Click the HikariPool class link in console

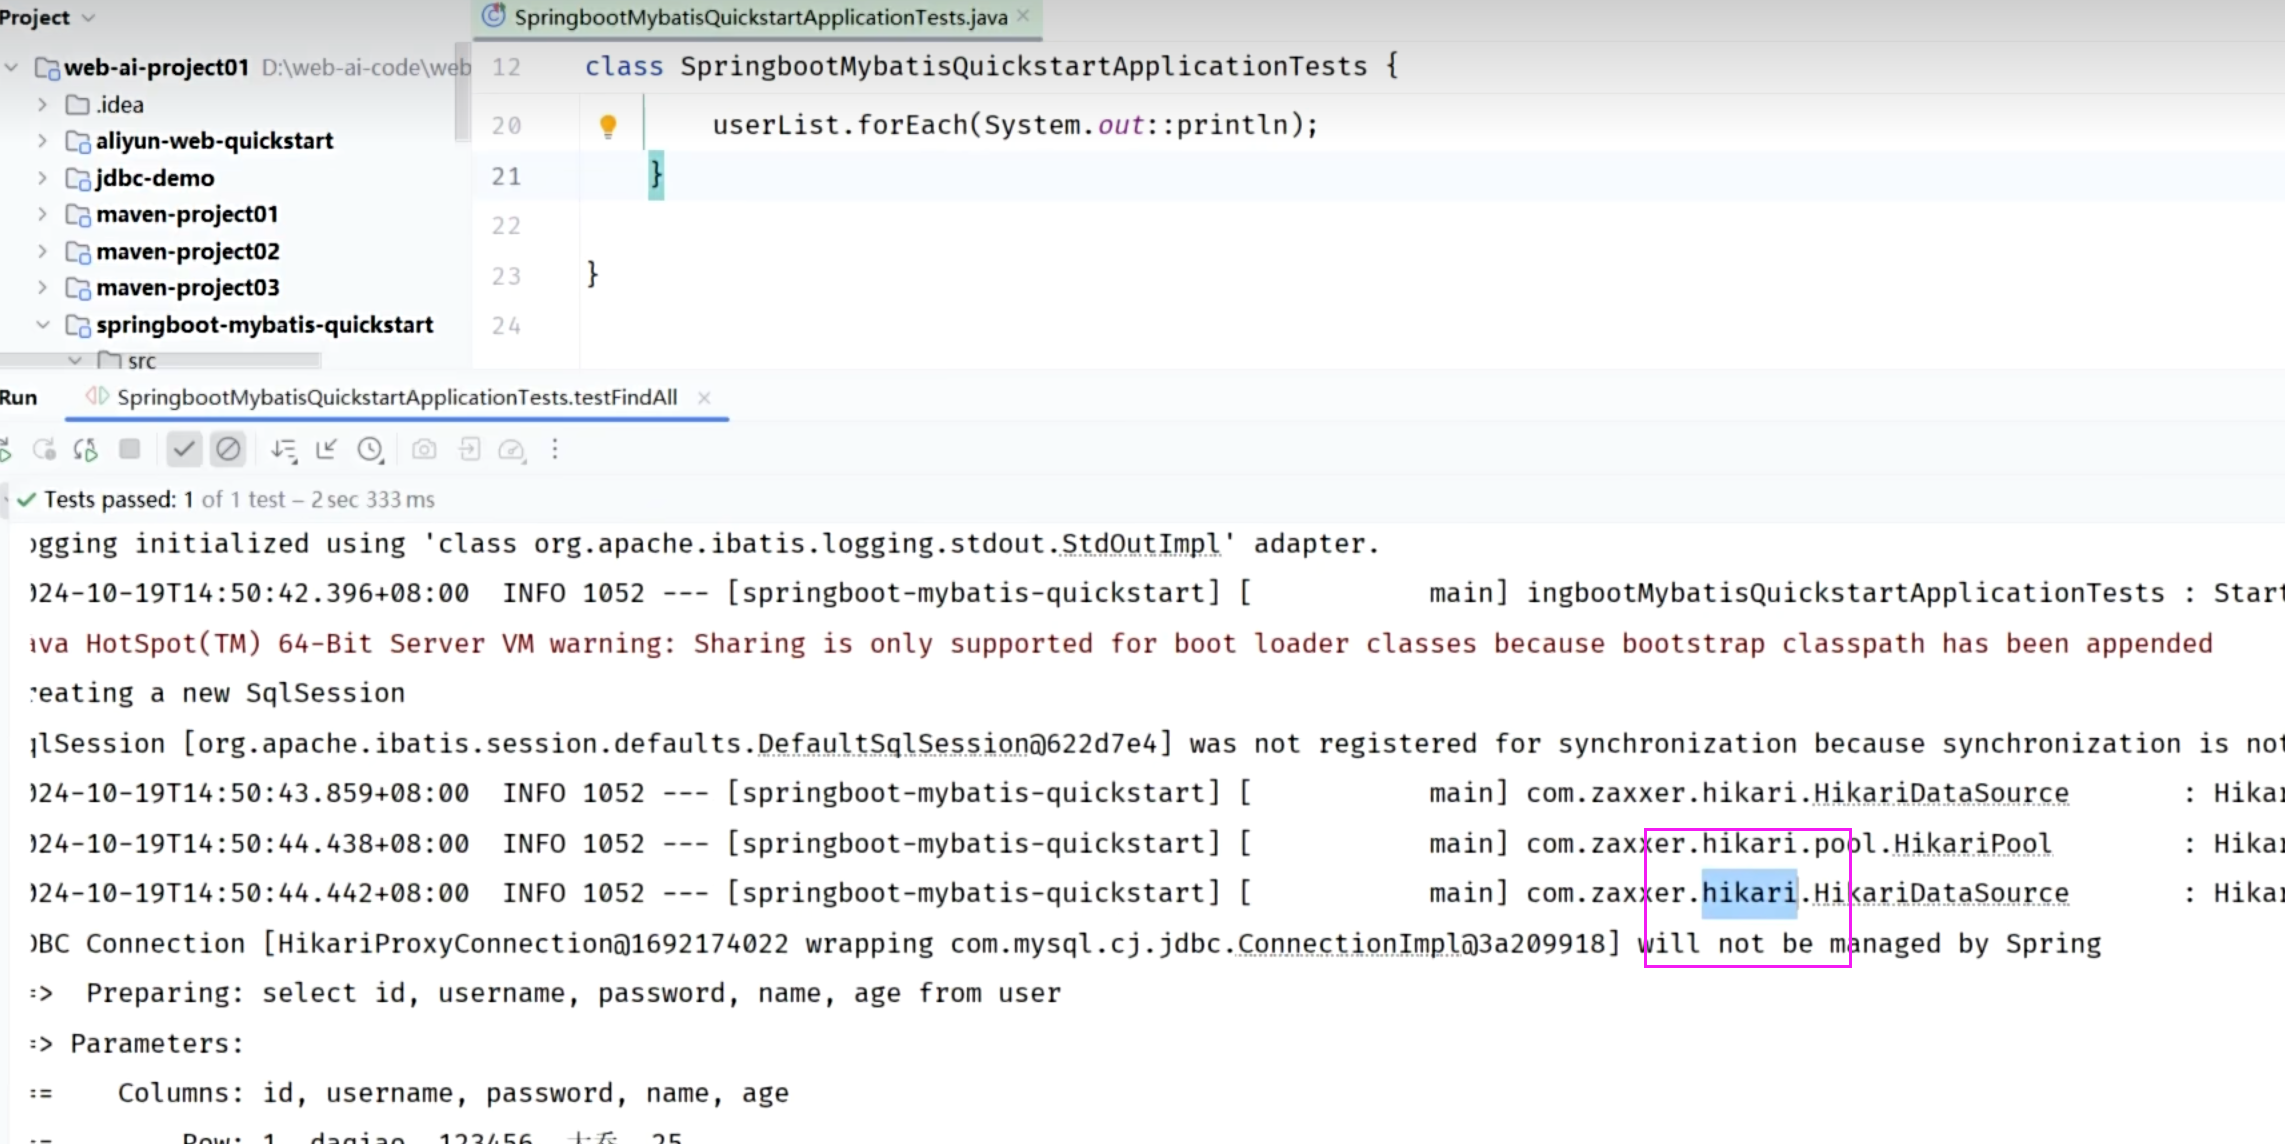click(x=1971, y=843)
